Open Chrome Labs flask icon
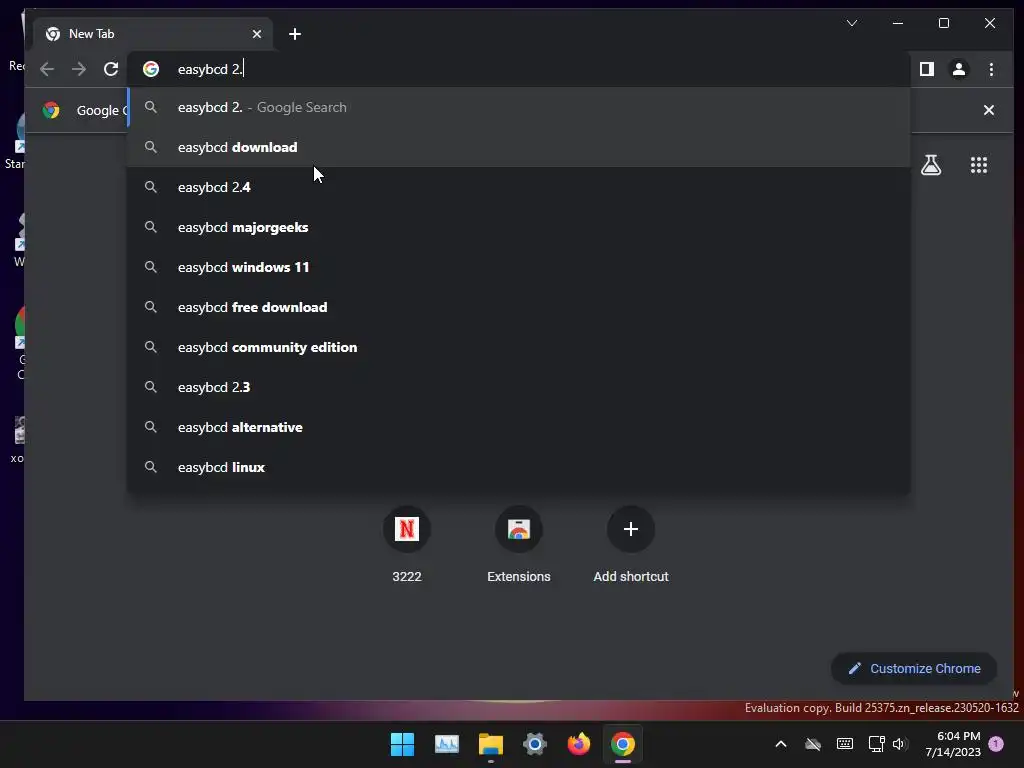The height and width of the screenshot is (768, 1024). click(x=931, y=165)
